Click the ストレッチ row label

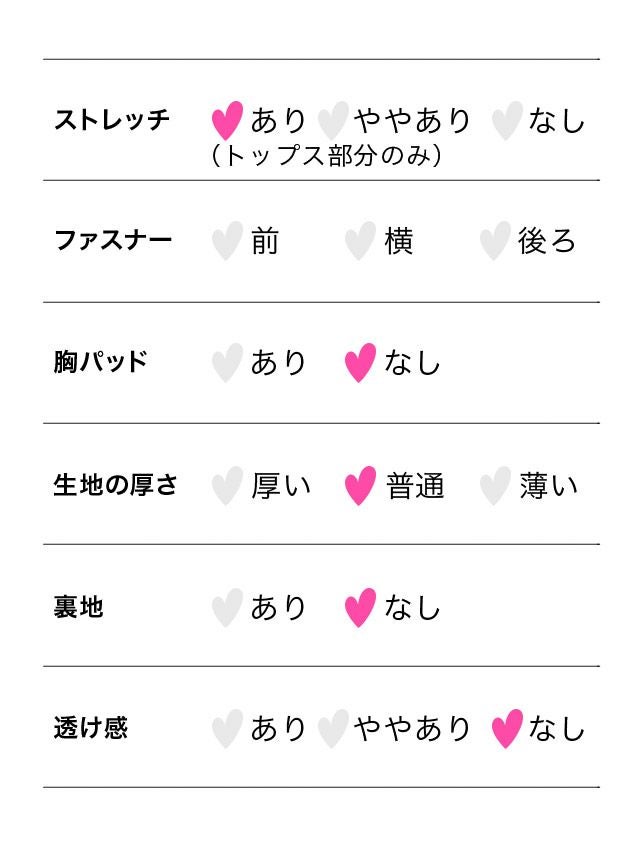click(x=112, y=121)
